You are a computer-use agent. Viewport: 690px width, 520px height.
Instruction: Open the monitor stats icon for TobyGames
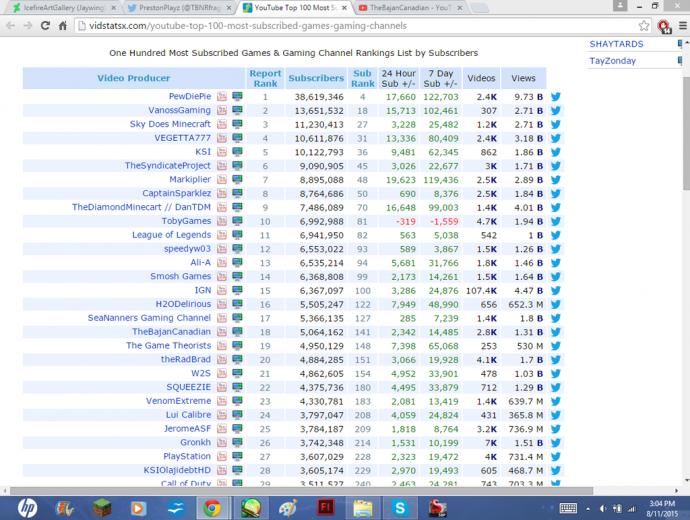coord(237,221)
